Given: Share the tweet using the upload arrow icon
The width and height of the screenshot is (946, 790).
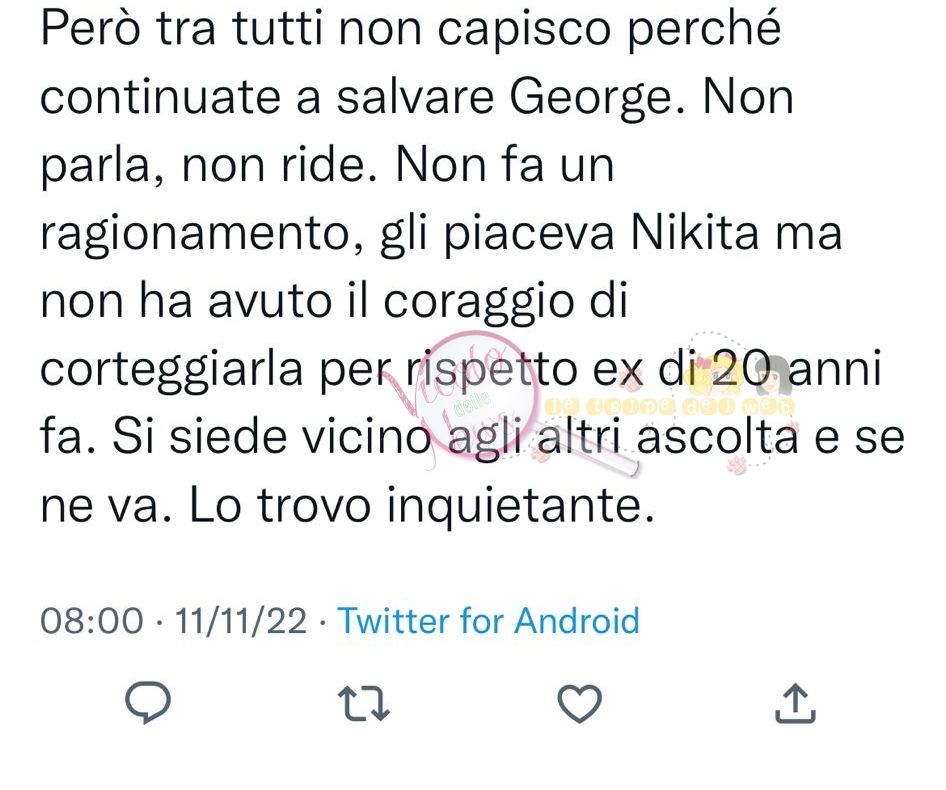Looking at the screenshot, I should point(795,702).
